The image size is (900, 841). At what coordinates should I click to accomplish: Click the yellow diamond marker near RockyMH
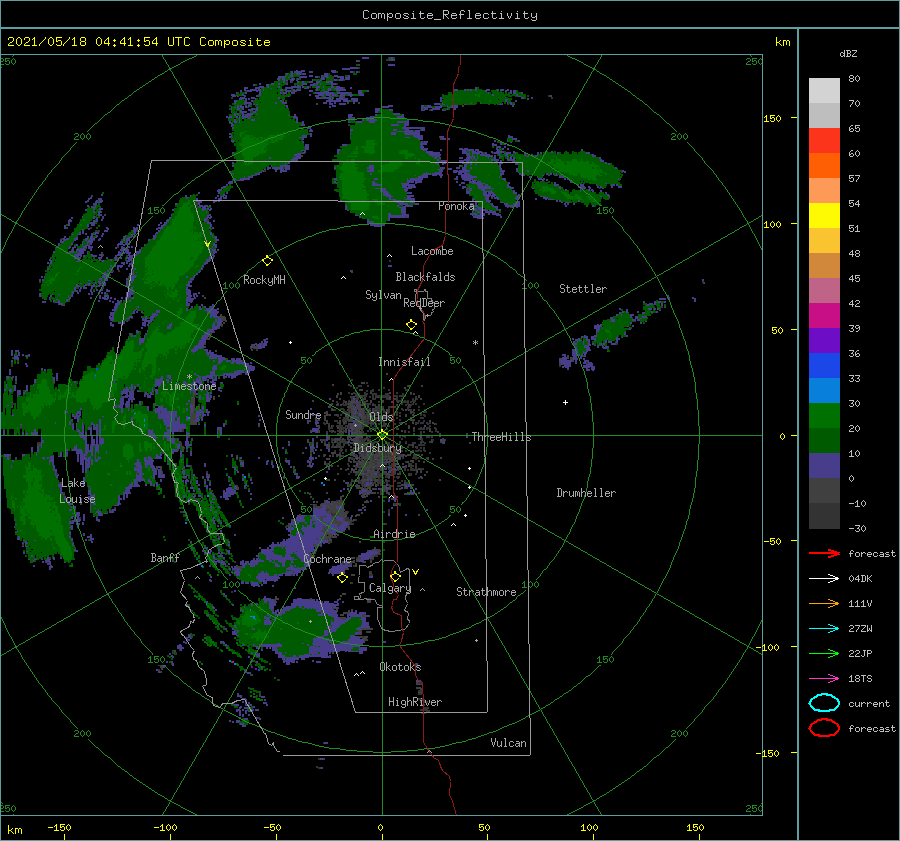pyautogui.click(x=267, y=261)
